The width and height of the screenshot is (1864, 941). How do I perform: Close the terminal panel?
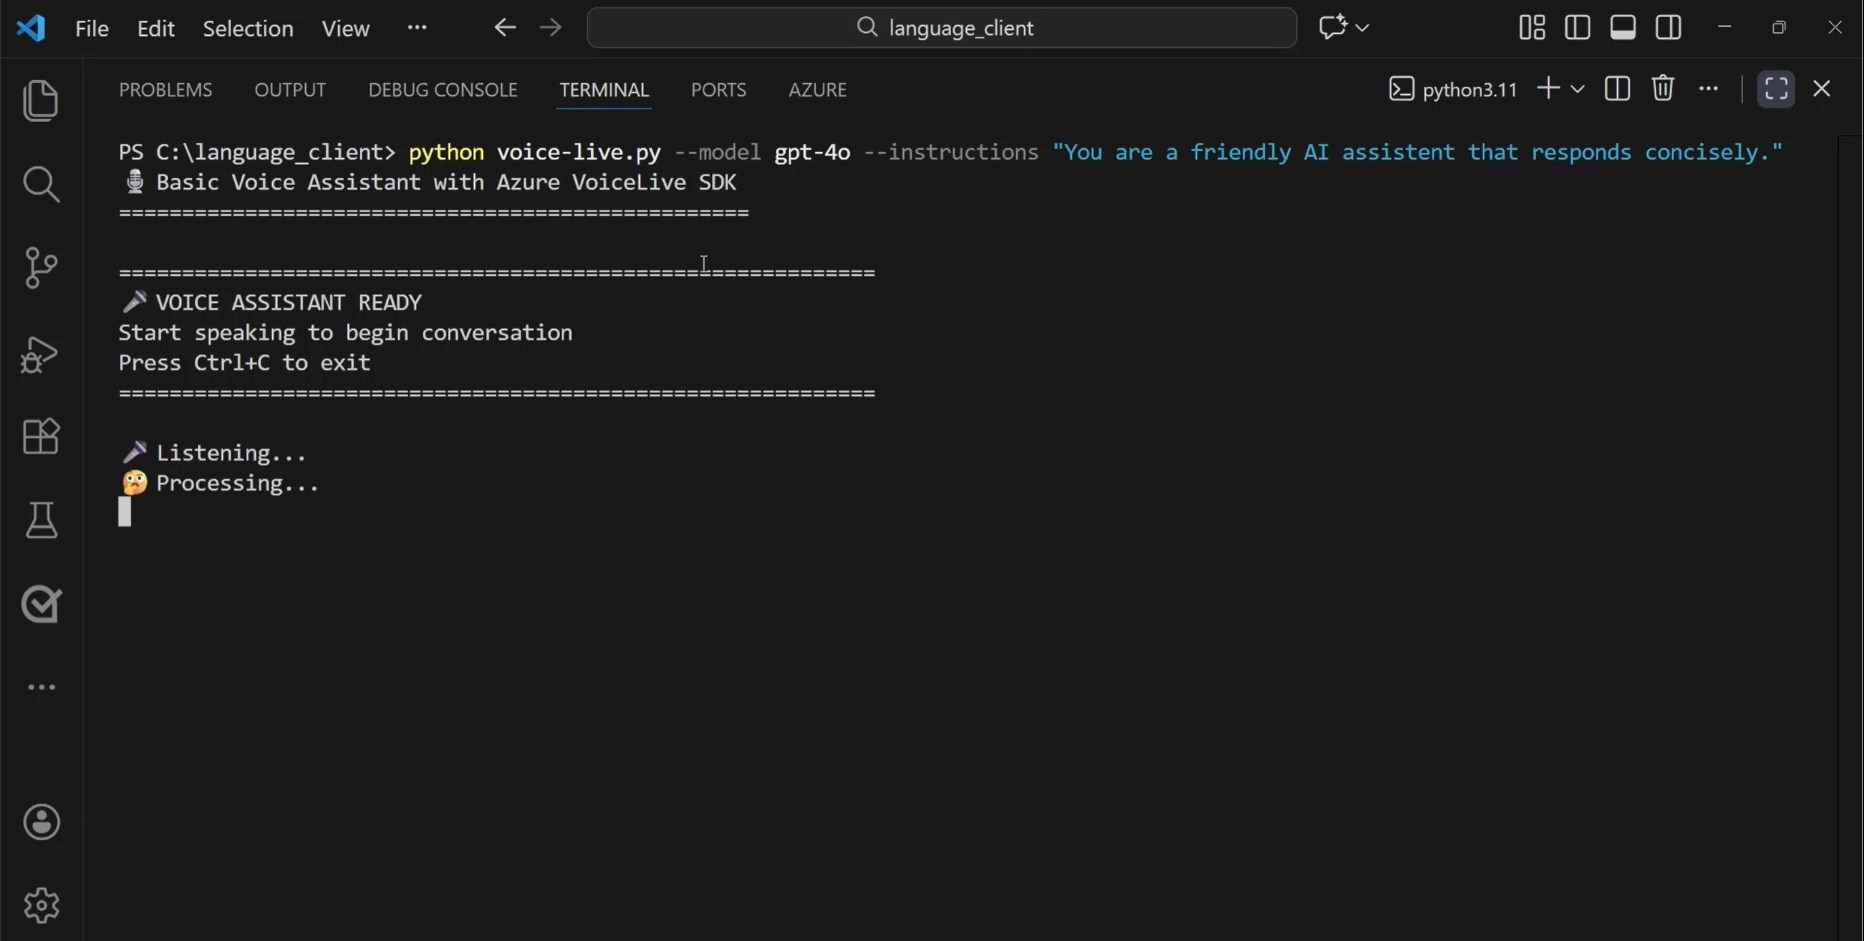click(x=1822, y=88)
